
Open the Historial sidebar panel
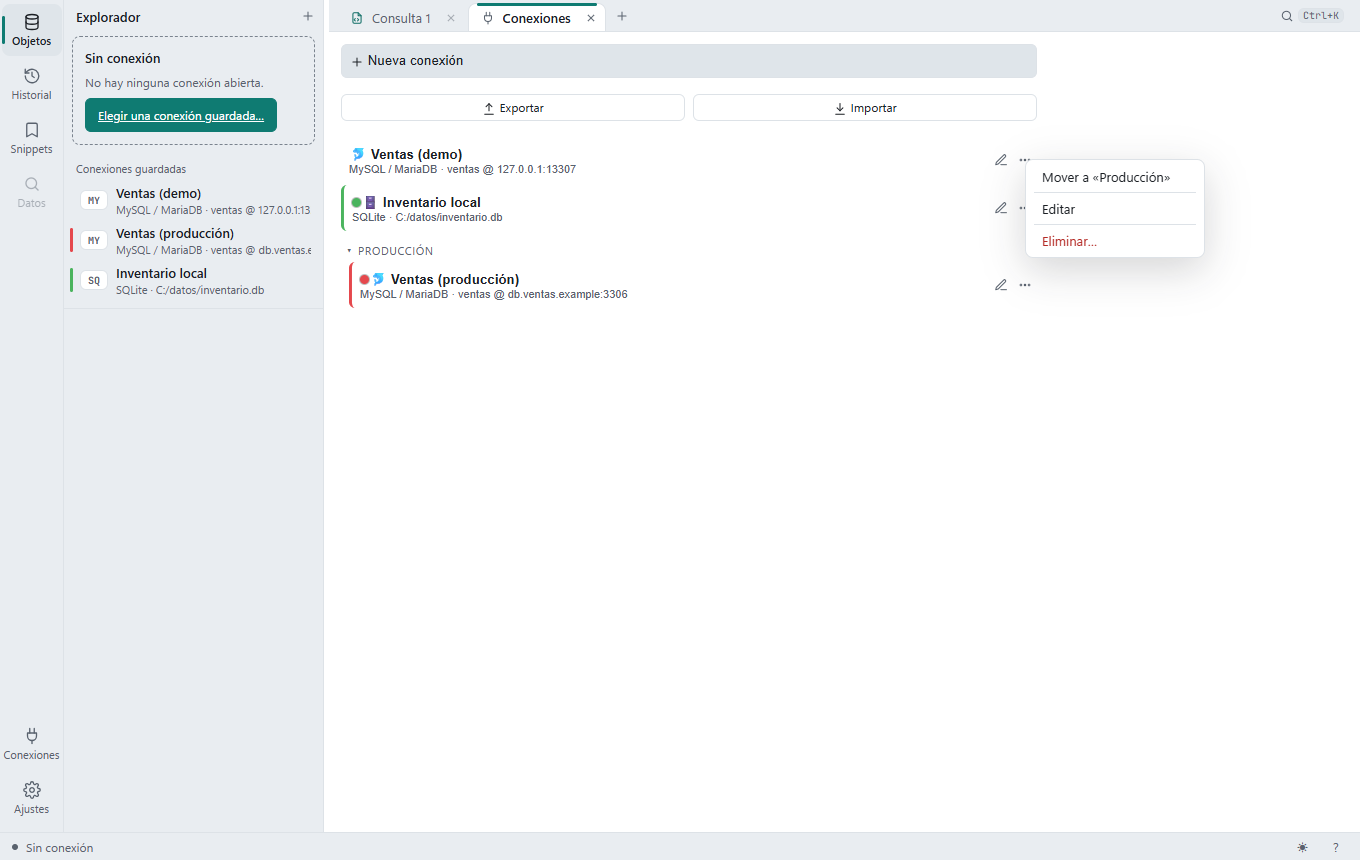(x=31, y=84)
